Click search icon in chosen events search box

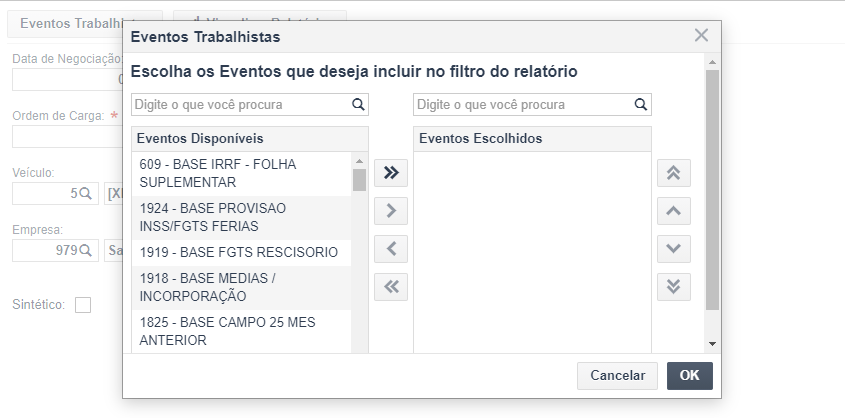pyautogui.click(x=641, y=104)
